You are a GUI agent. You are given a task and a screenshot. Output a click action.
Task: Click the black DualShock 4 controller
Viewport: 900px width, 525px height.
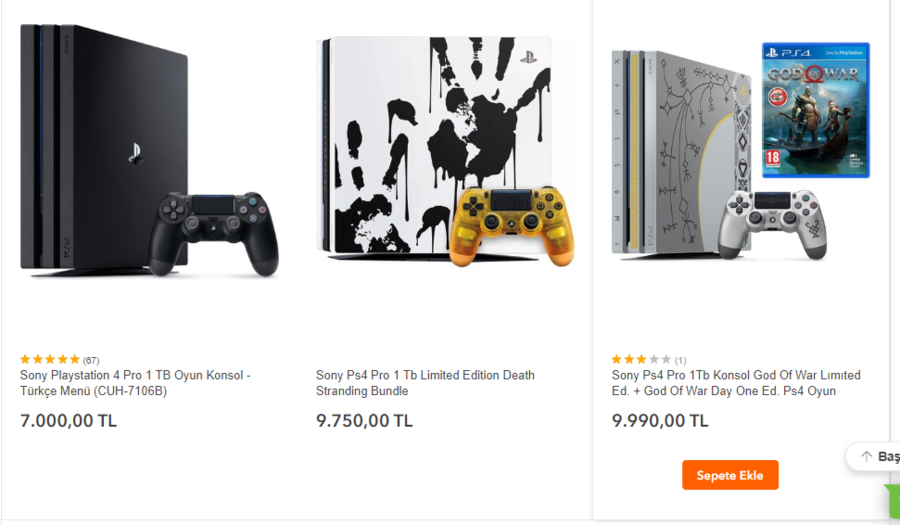[x=214, y=232]
